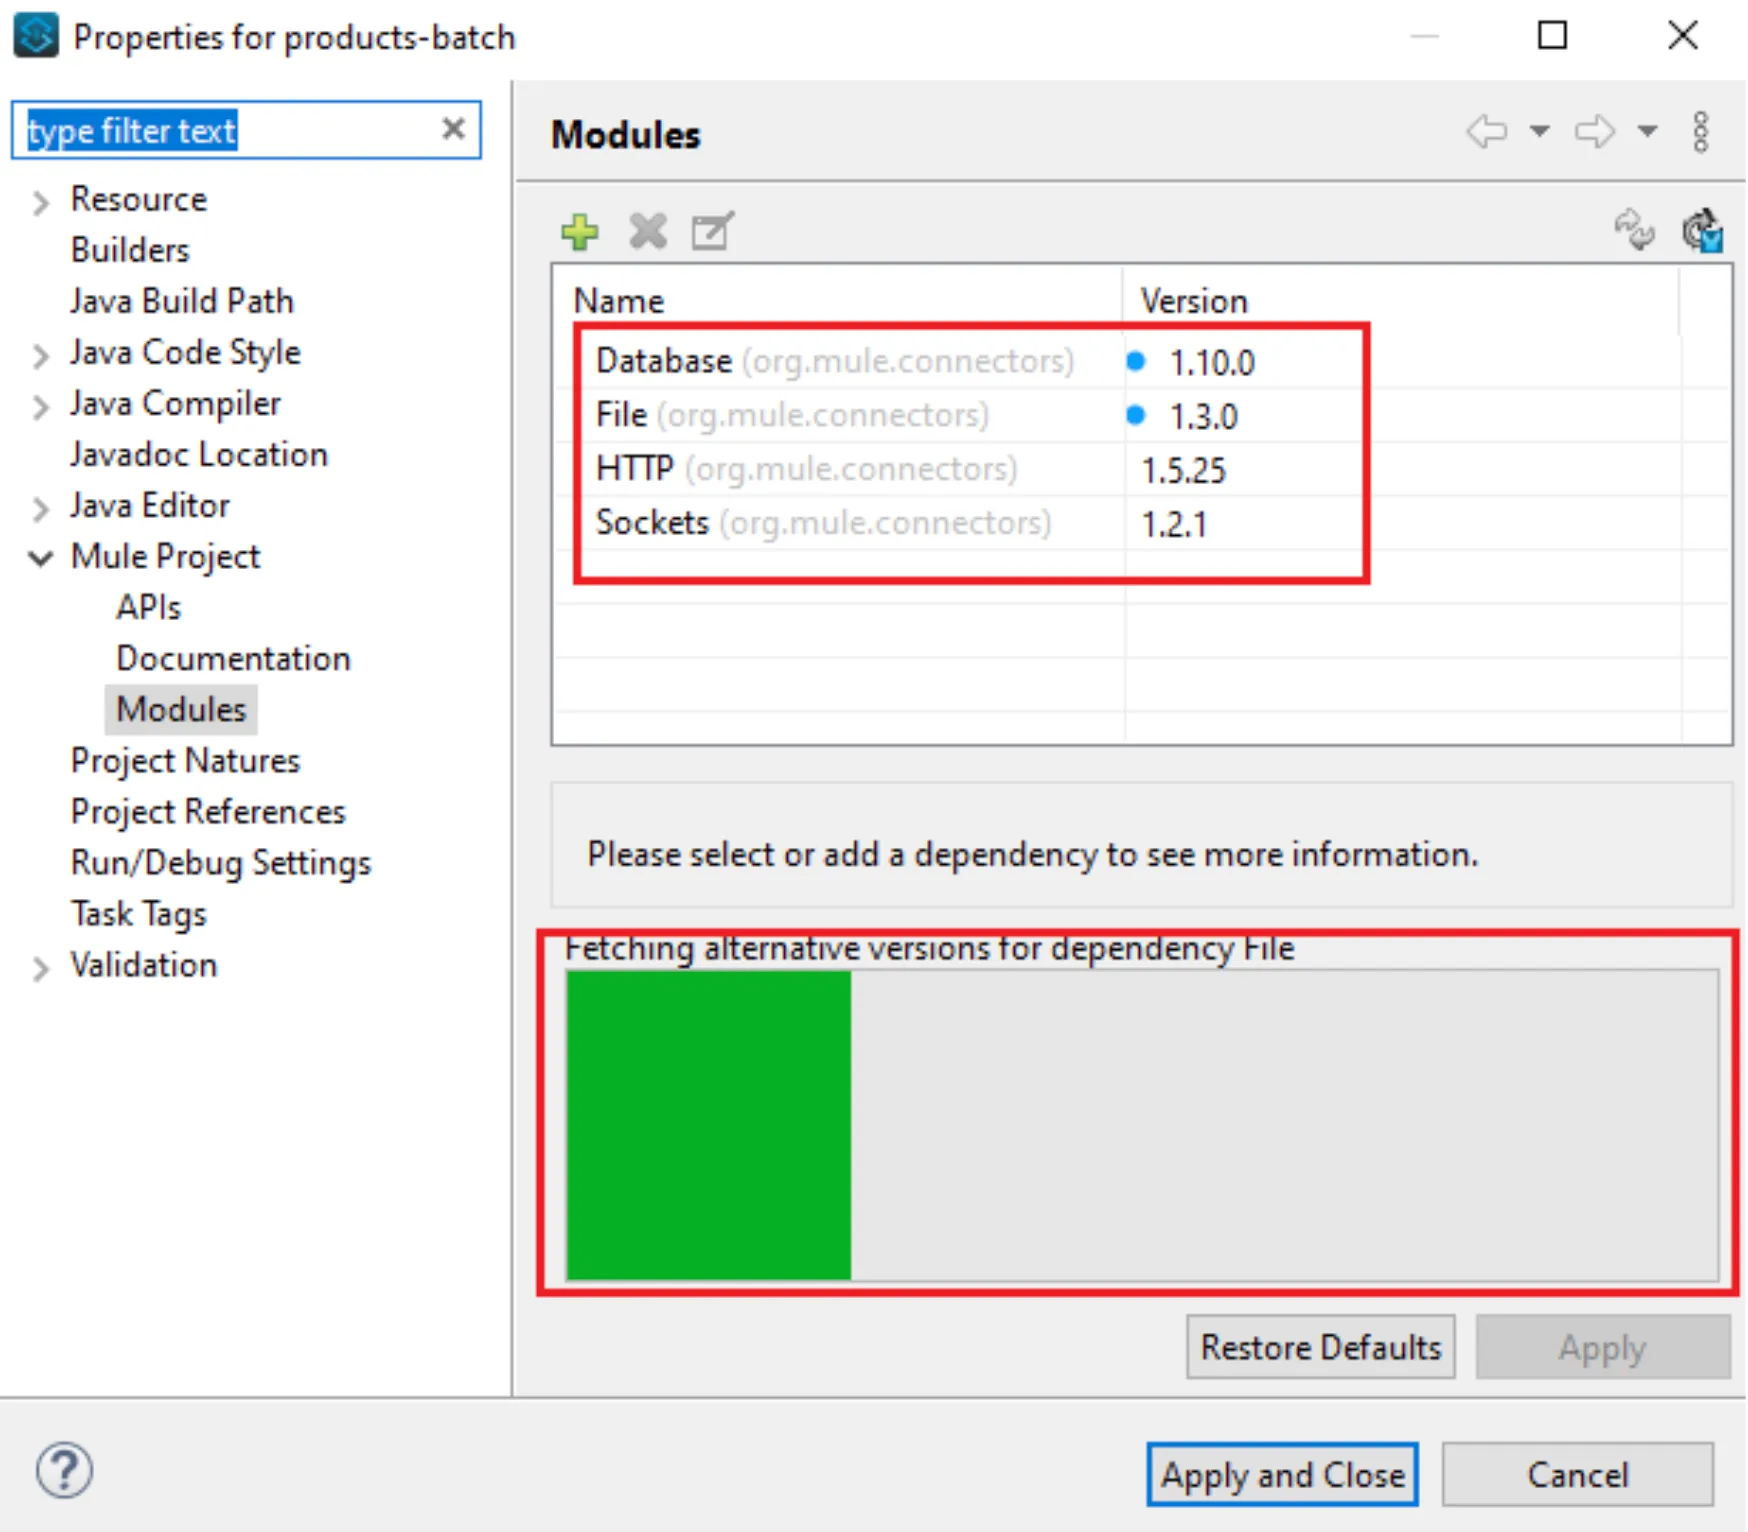Open the back history dropdown arrow
Viewport: 1748px width, 1532px height.
point(1540,131)
